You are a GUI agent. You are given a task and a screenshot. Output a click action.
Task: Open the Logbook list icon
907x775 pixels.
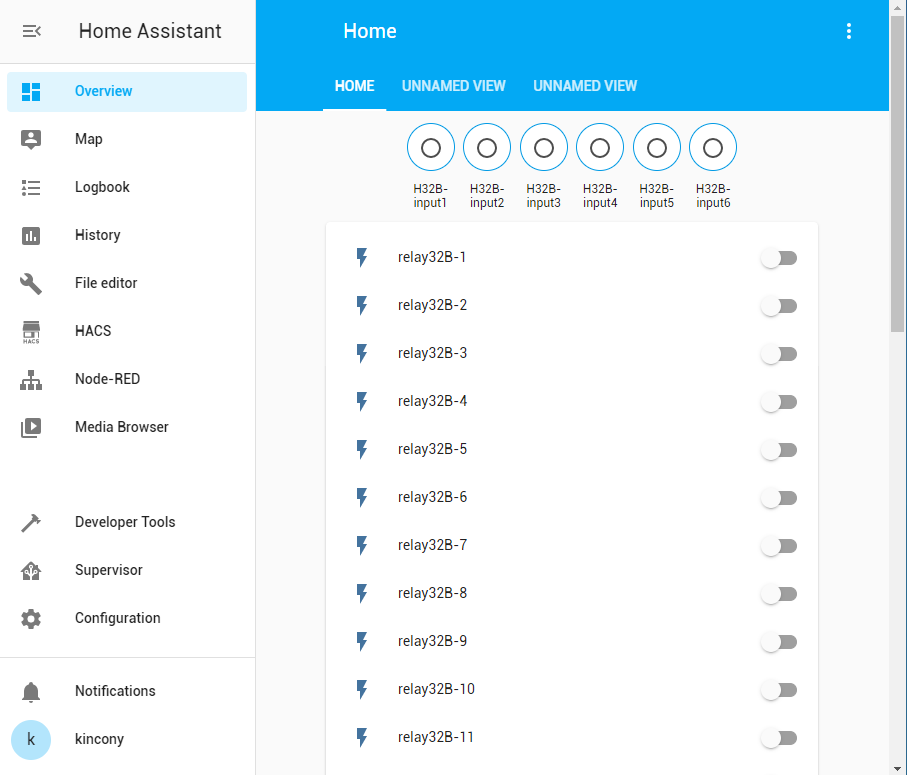click(31, 187)
